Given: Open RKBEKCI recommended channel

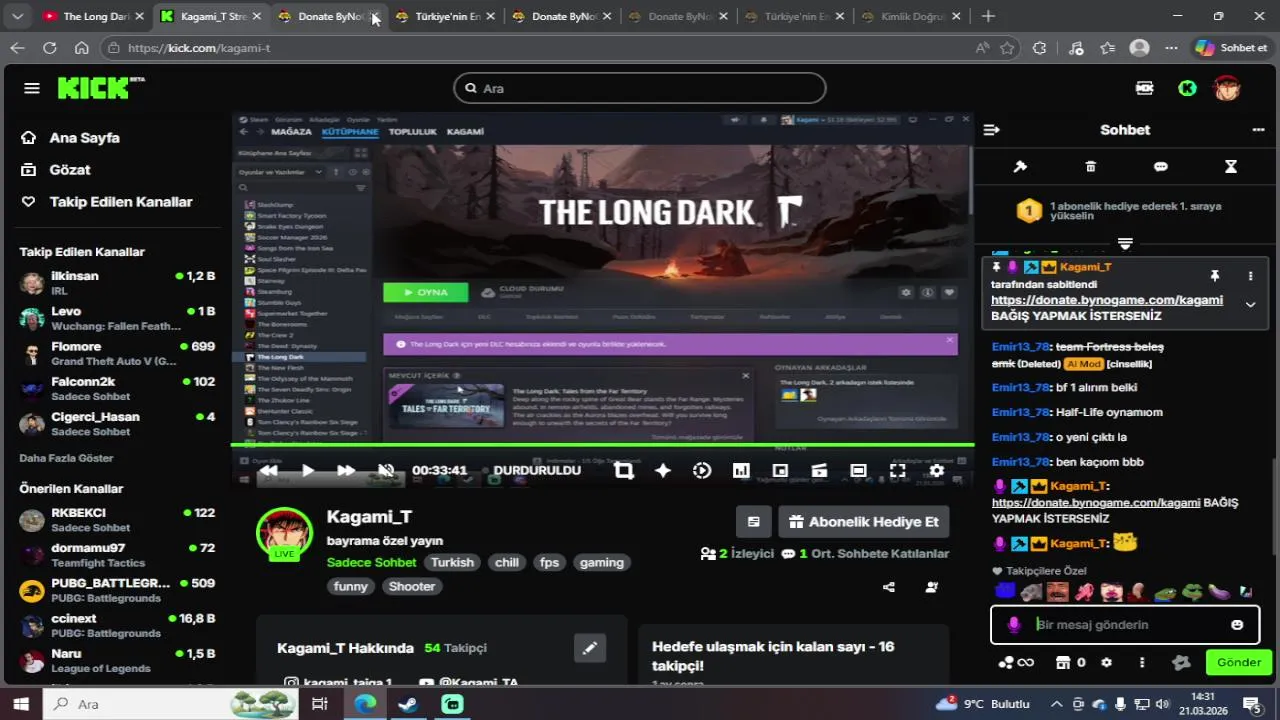Looking at the screenshot, I should point(118,519).
